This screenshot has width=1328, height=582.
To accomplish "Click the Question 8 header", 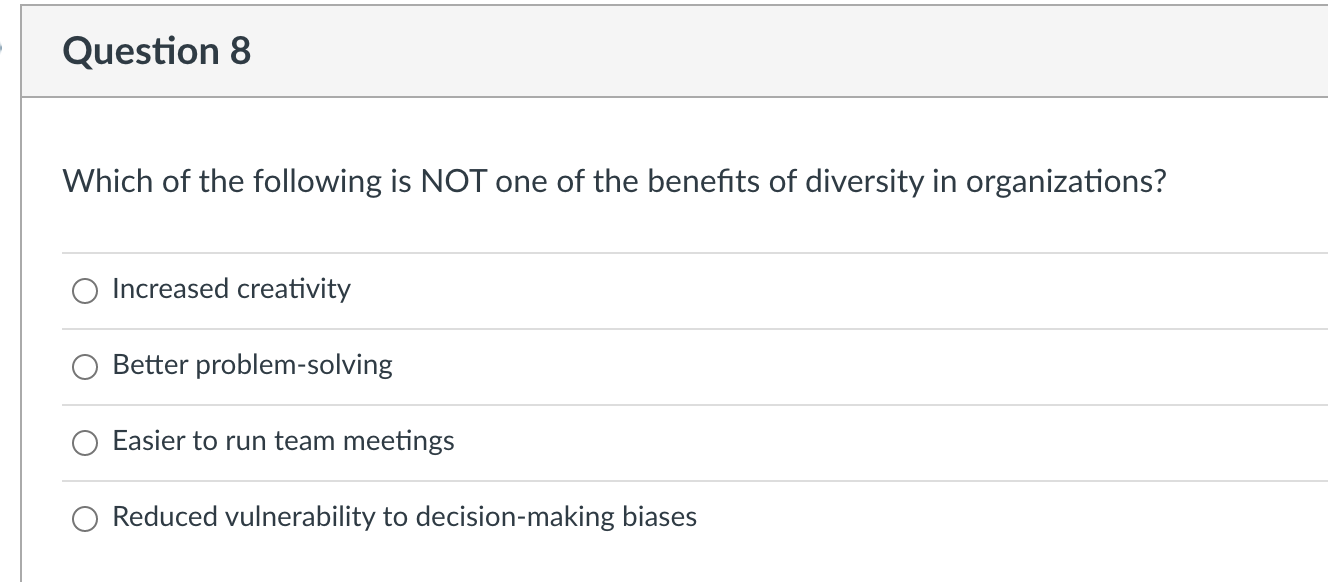I will click(156, 50).
